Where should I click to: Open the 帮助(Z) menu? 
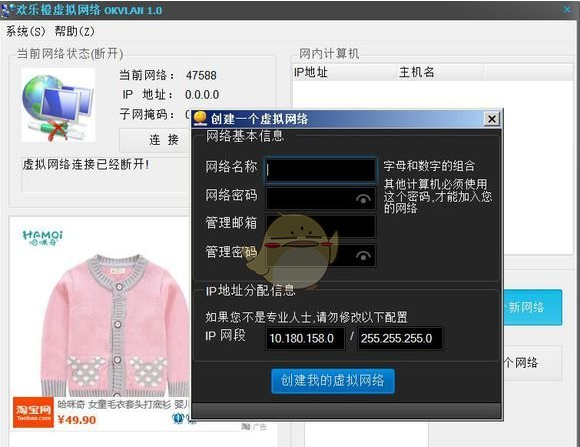click(x=74, y=31)
